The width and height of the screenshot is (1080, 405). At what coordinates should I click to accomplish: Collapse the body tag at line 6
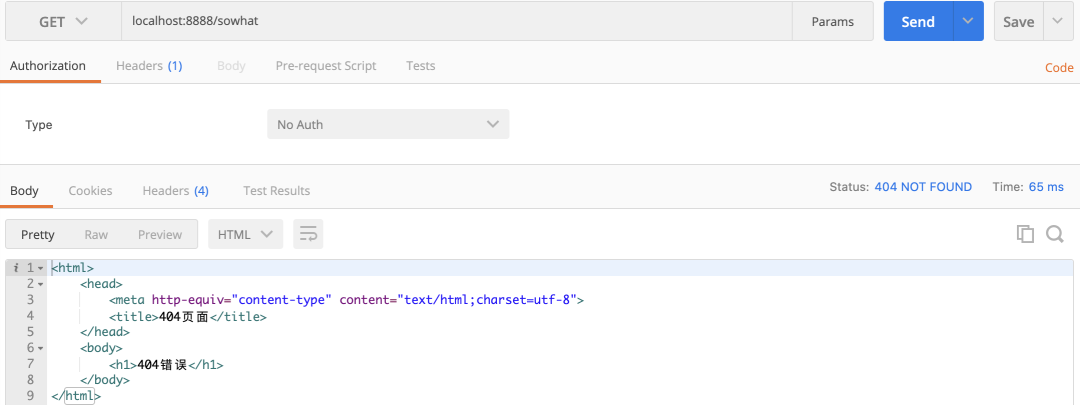click(x=41, y=348)
